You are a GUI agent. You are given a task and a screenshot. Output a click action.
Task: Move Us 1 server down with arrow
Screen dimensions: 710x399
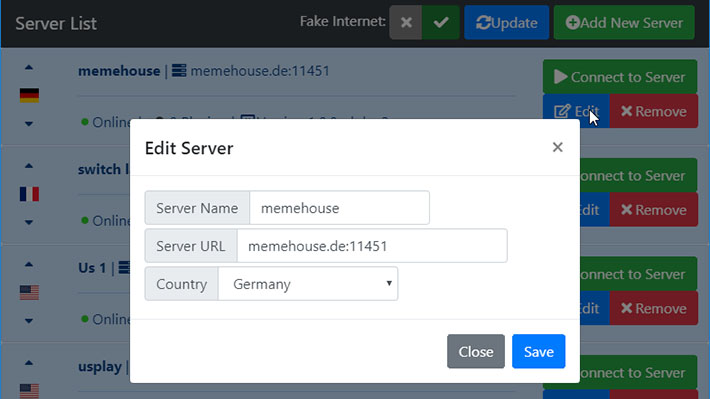(29, 321)
